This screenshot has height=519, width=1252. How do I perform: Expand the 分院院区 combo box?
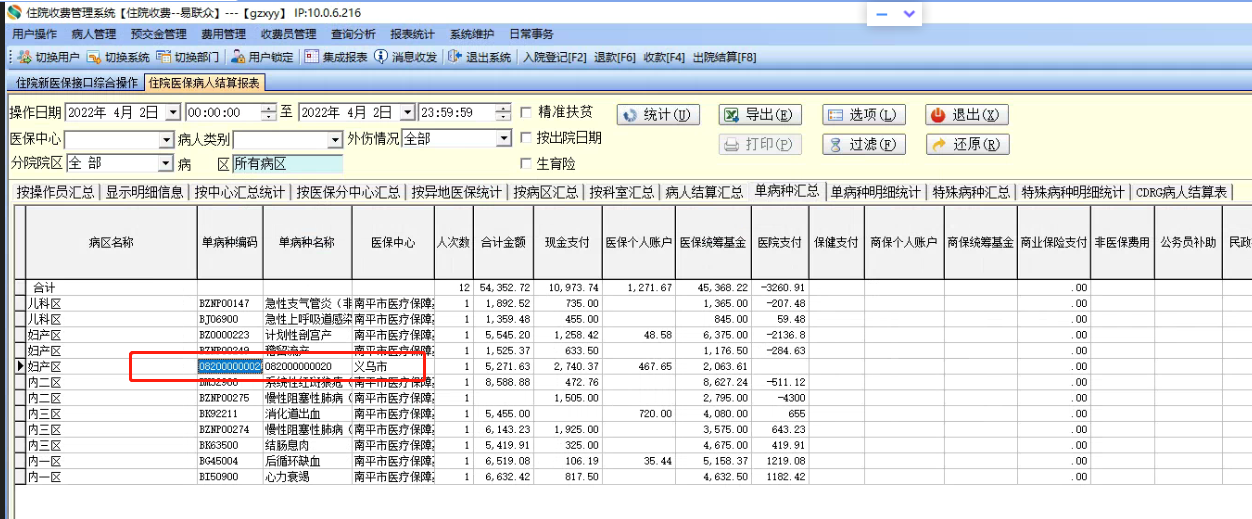tap(165, 163)
